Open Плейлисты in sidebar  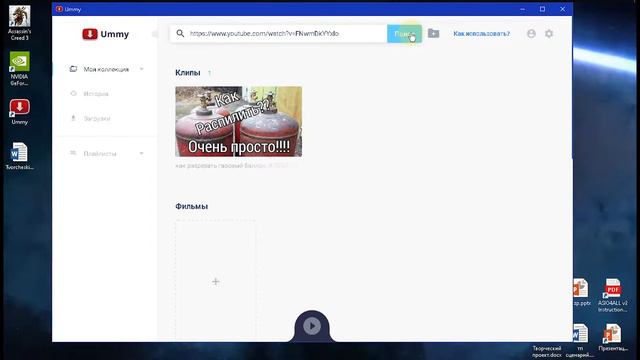100,153
